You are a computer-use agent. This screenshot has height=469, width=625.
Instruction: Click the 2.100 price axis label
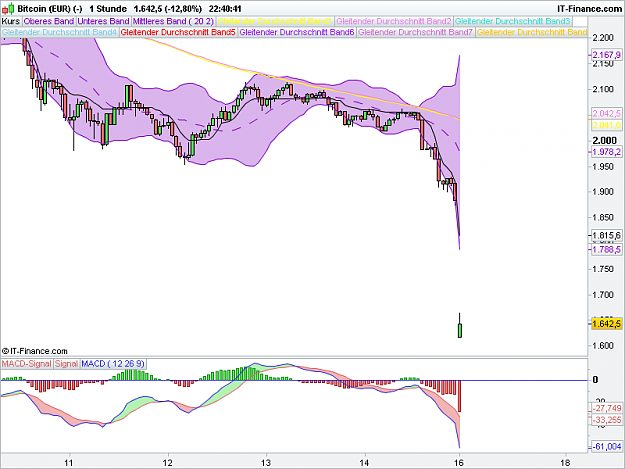pyautogui.click(x=603, y=89)
